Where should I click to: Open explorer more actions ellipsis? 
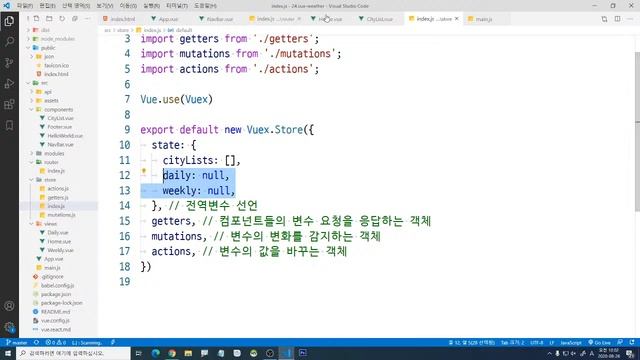coord(87,19)
